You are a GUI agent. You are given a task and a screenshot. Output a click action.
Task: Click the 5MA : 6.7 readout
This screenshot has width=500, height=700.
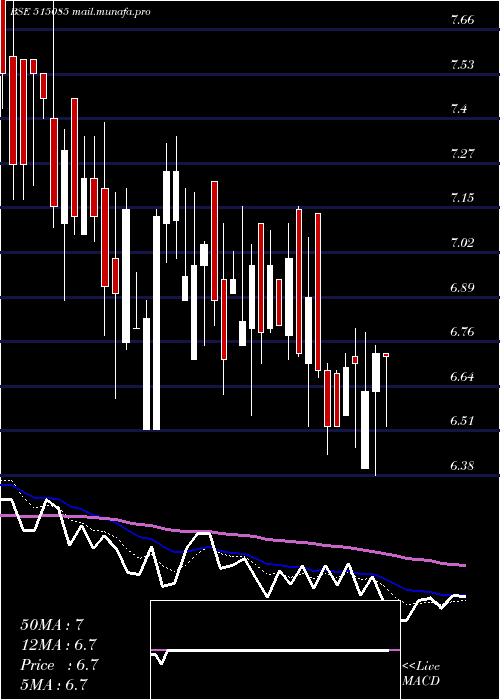53,685
